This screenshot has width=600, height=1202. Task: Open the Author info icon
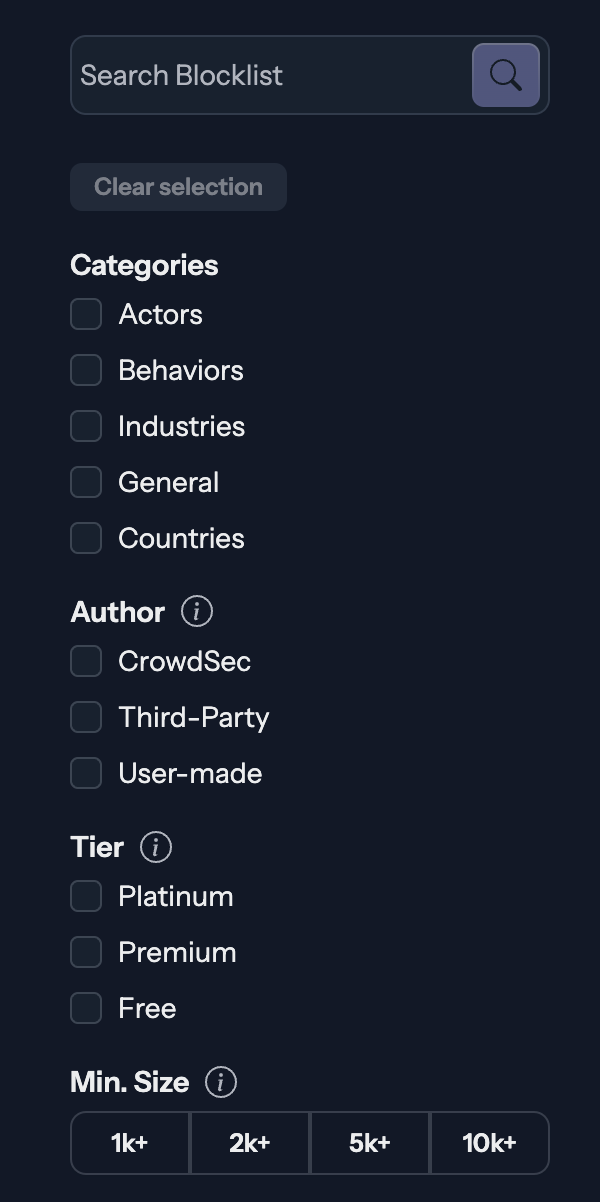(197, 611)
